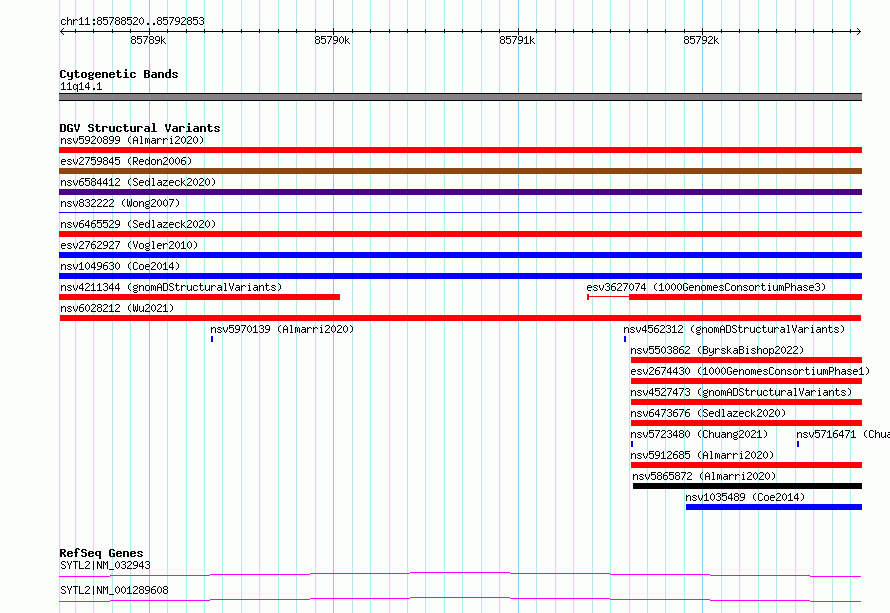Screen dimensions: 890x613
Task: Click nsv5970139 (Almarri2020) small blue marker
Action: (212, 339)
